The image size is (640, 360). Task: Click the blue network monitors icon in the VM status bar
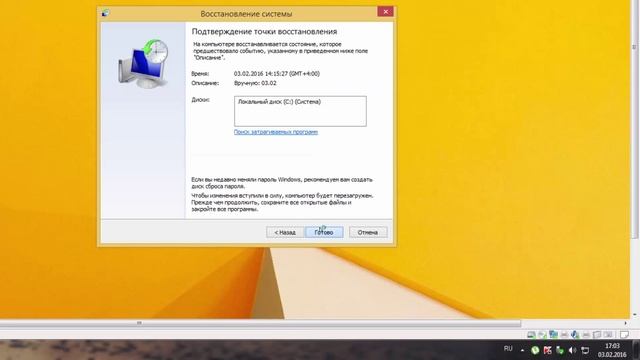click(x=553, y=335)
